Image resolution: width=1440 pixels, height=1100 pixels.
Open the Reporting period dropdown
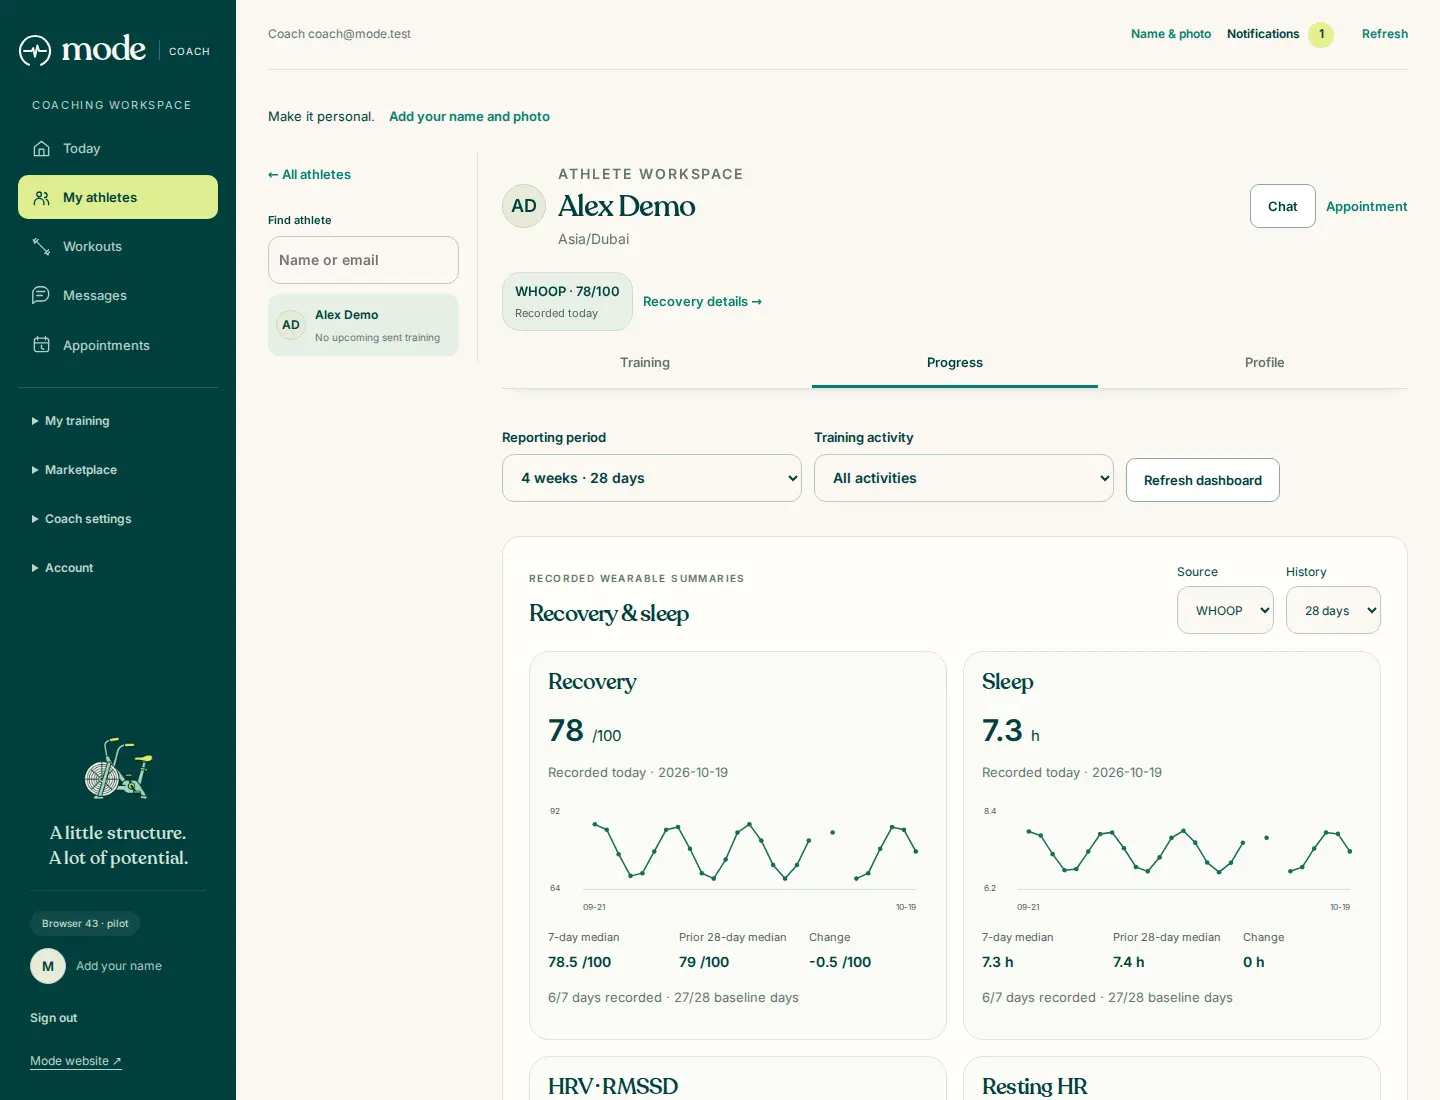652,478
